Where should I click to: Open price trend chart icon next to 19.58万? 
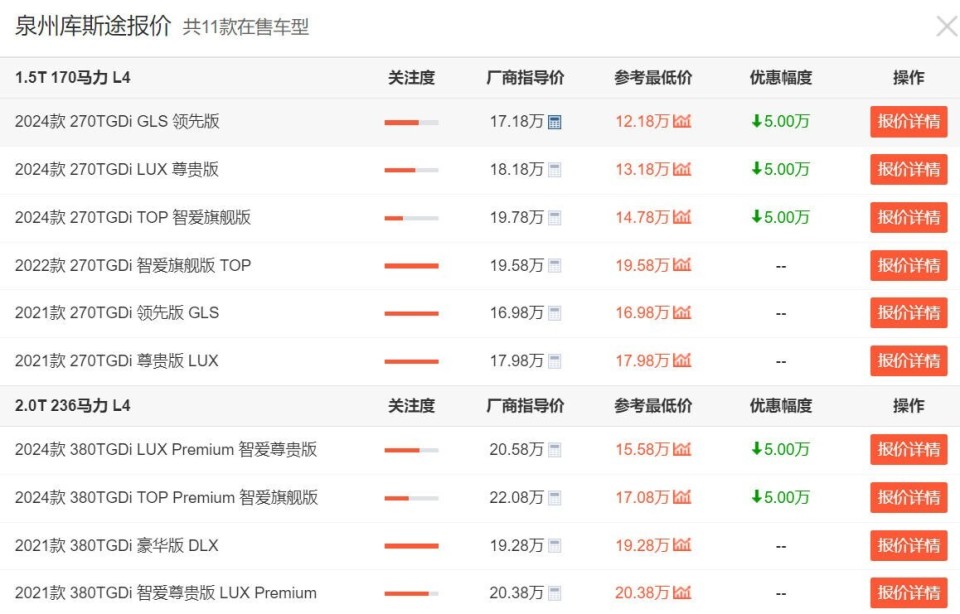(682, 265)
